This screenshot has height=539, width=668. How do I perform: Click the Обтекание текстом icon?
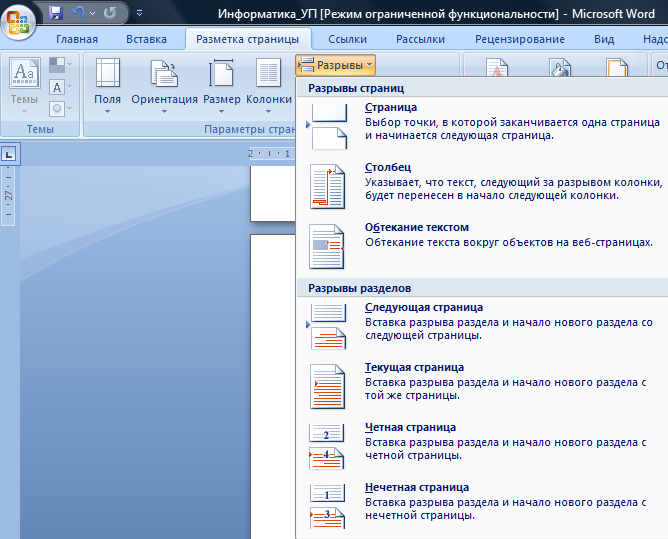click(327, 247)
